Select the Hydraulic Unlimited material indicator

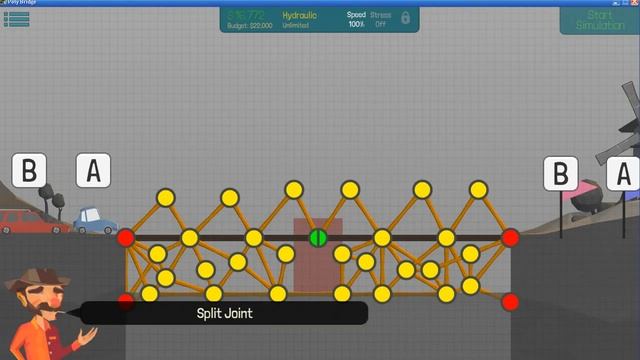[299, 20]
